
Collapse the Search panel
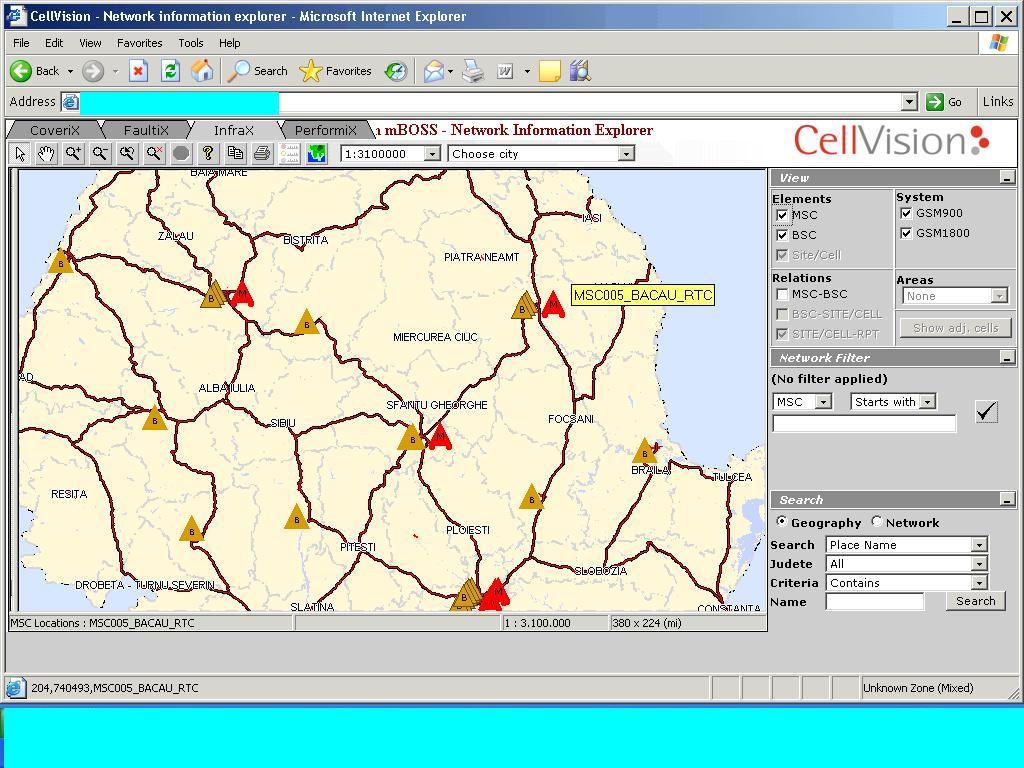[1008, 500]
